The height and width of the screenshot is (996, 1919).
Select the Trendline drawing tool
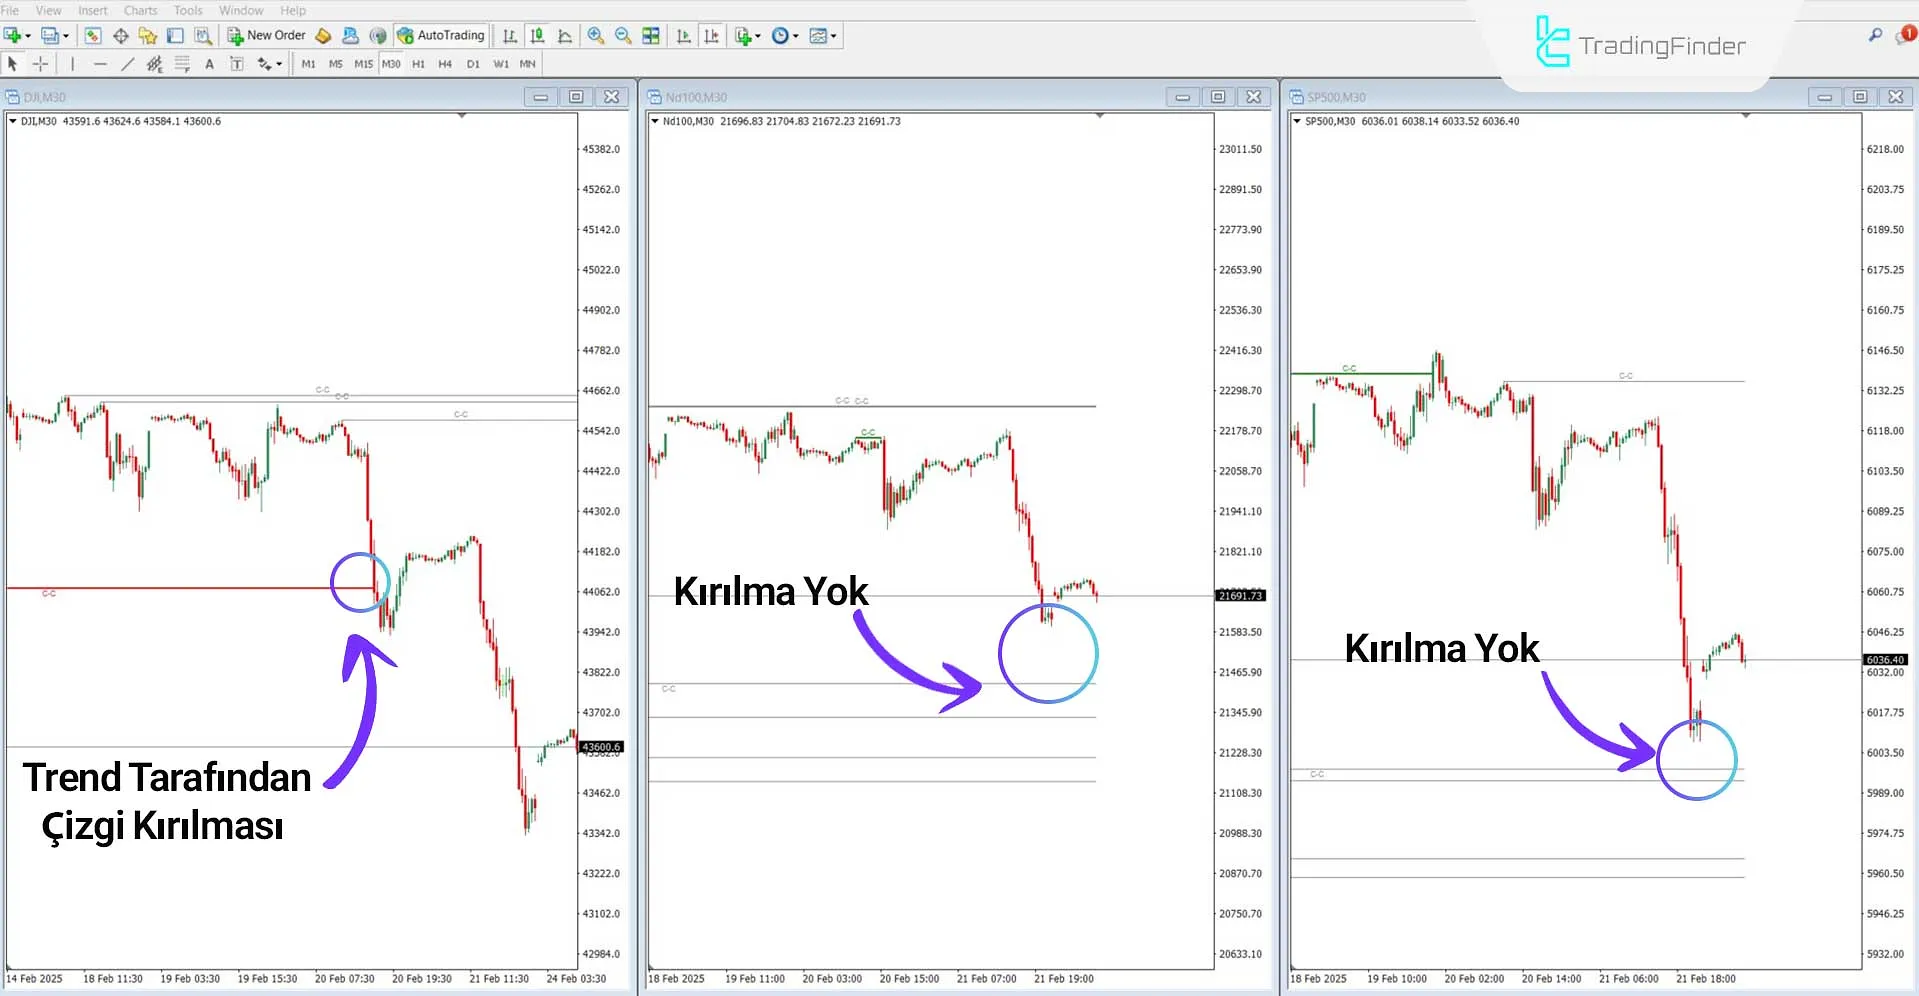[x=128, y=64]
